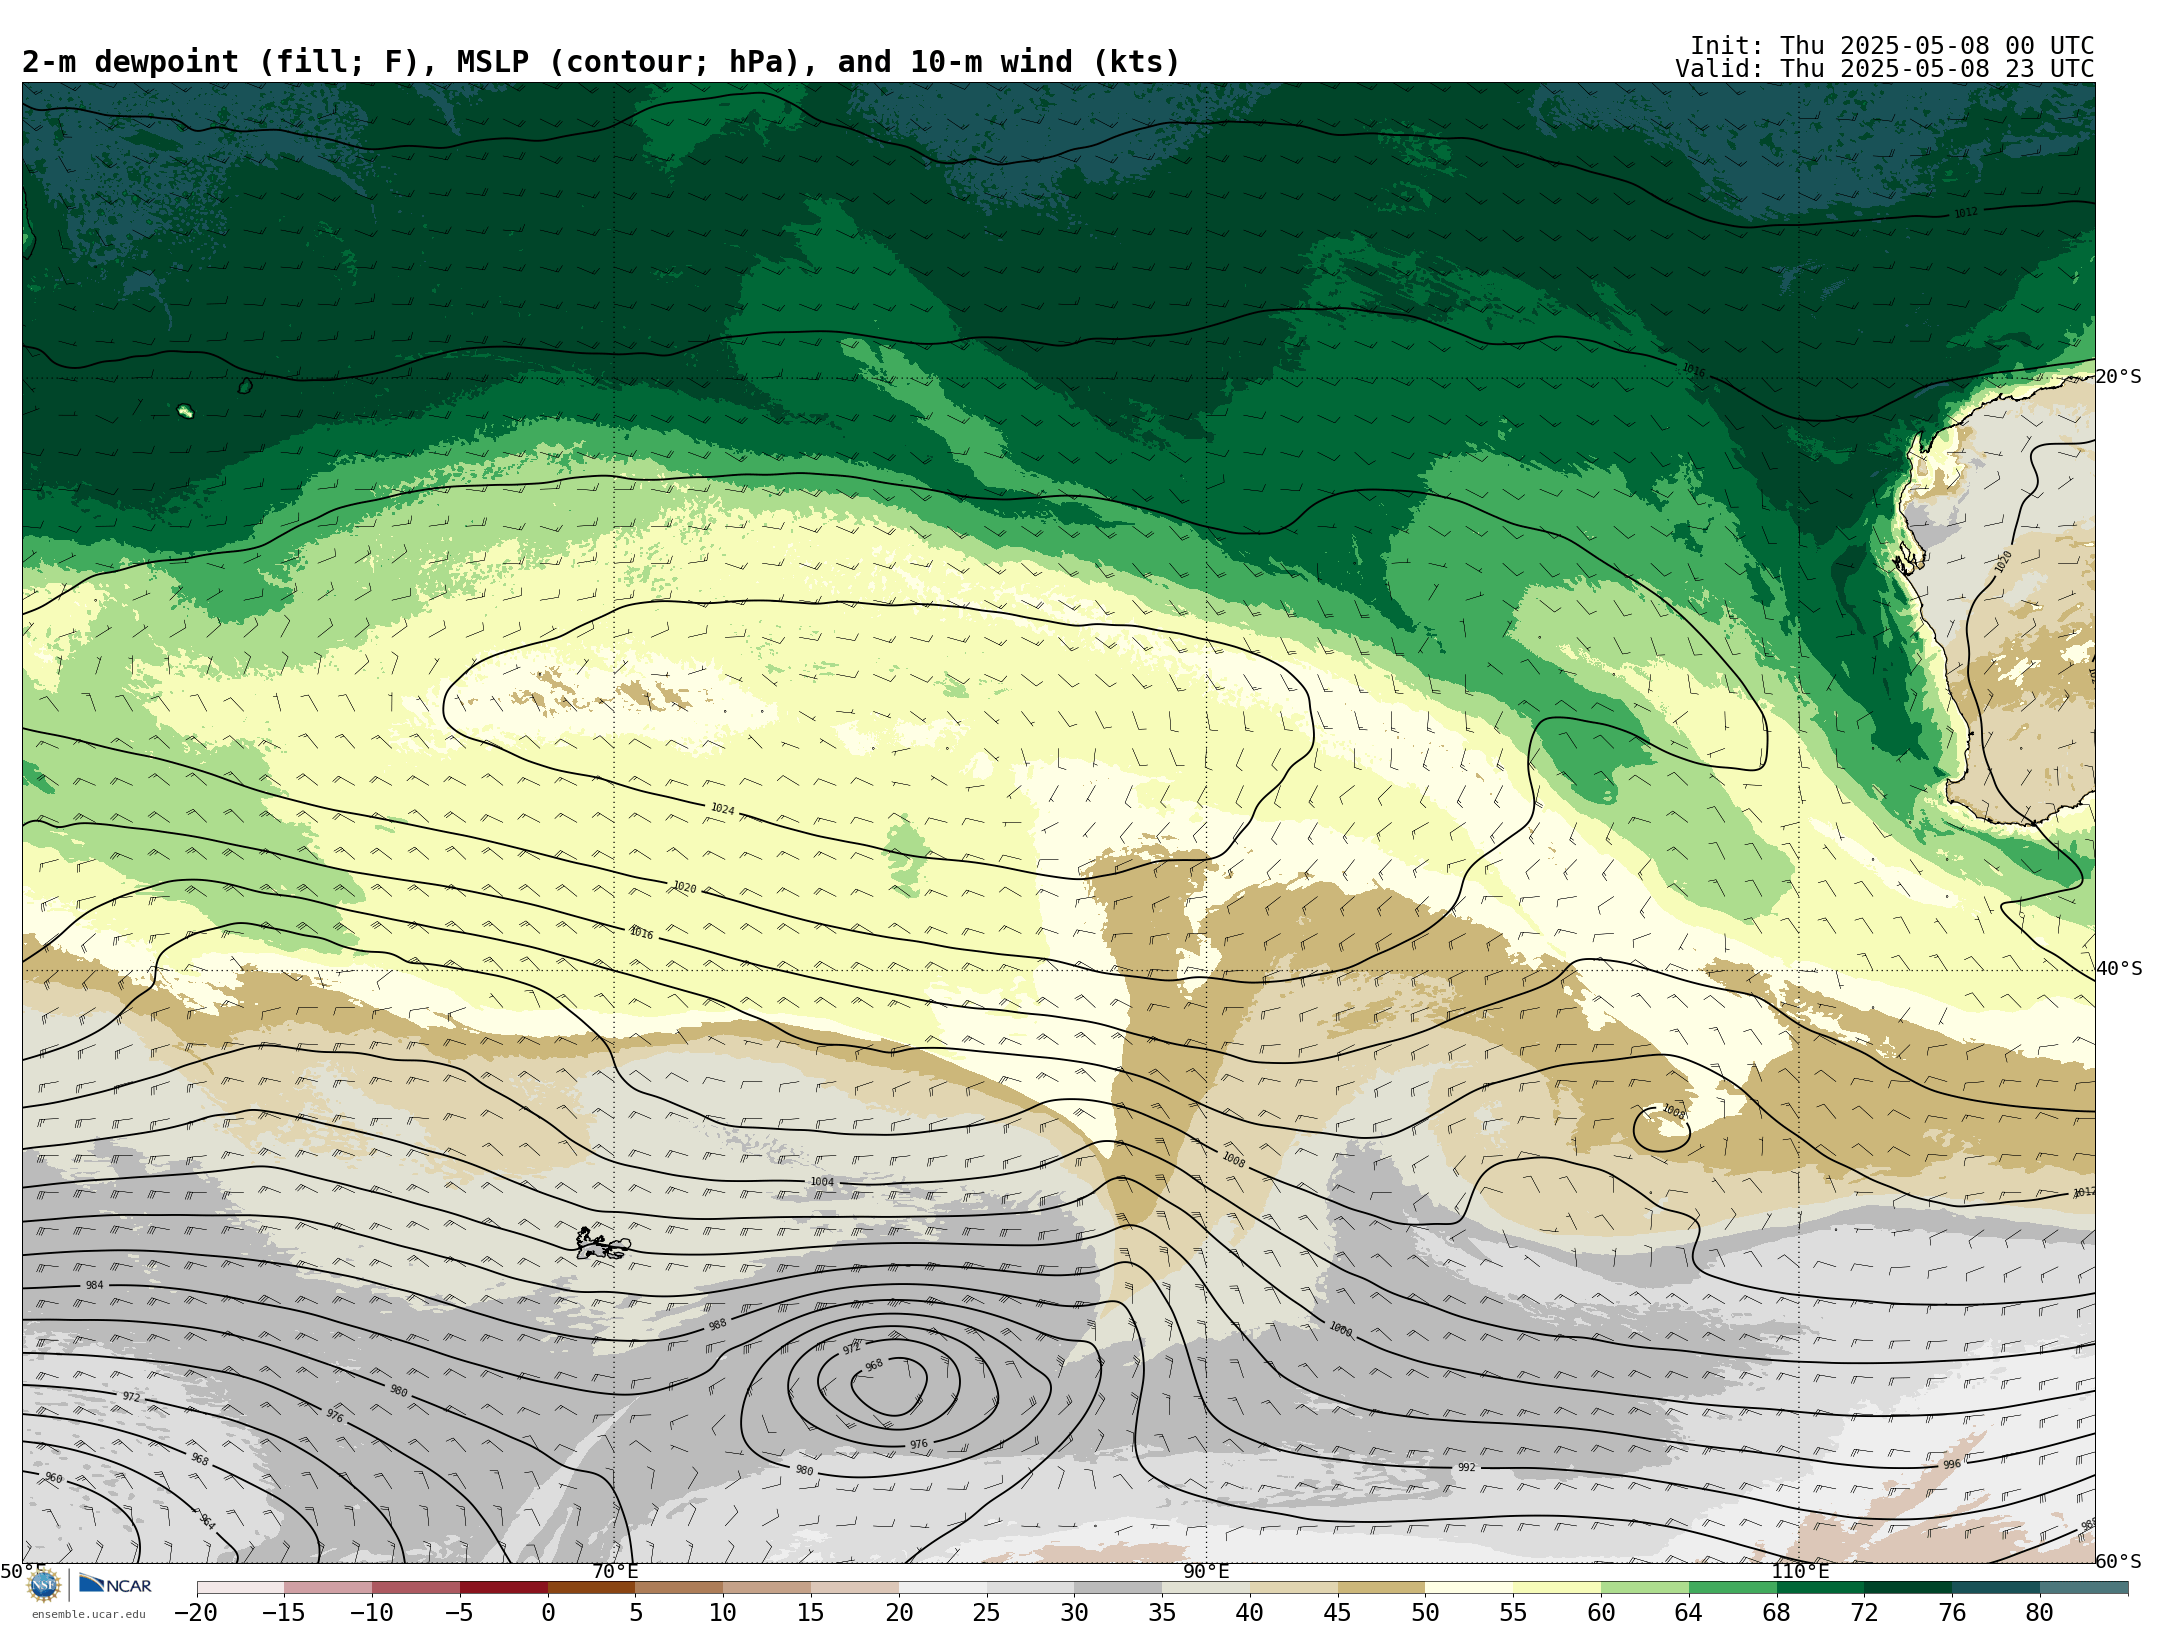
Task: Click the 110°E longitude label
Action: tap(1799, 1571)
